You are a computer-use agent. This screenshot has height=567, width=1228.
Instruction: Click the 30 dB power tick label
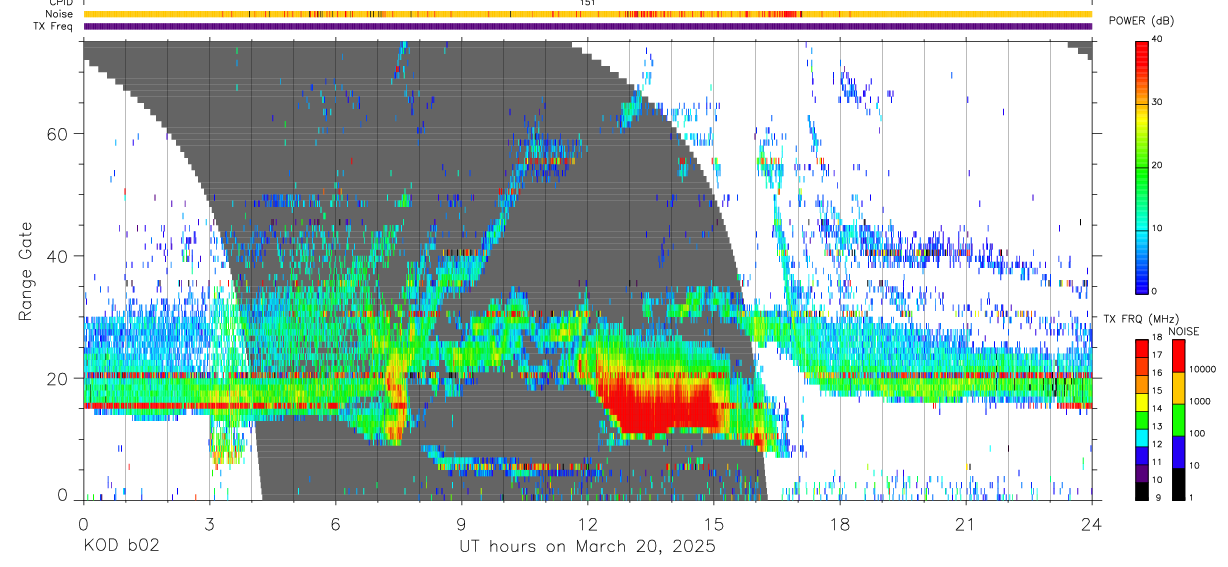click(x=1158, y=102)
